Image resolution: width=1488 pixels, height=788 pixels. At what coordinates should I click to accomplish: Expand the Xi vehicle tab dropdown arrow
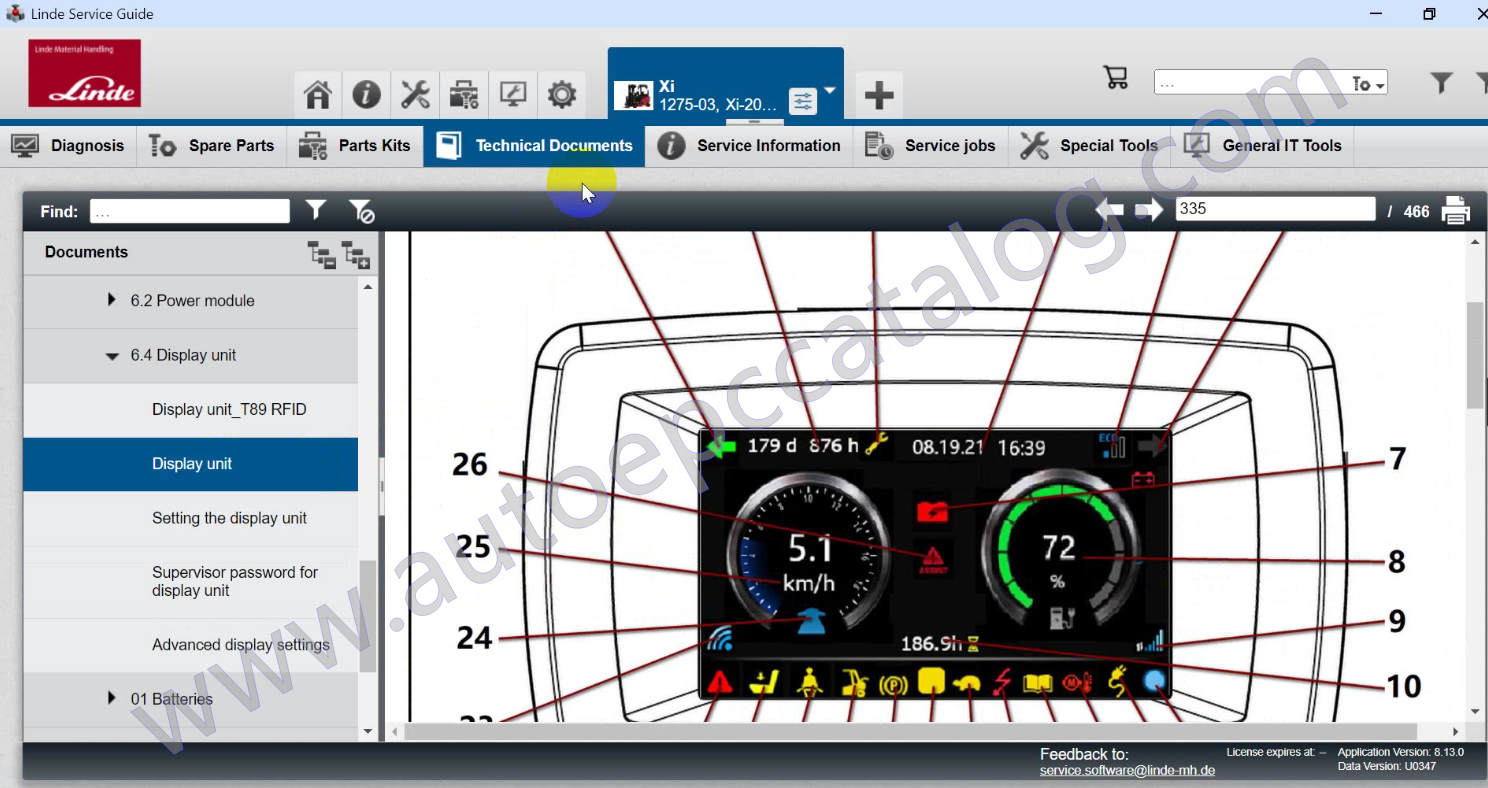click(830, 91)
